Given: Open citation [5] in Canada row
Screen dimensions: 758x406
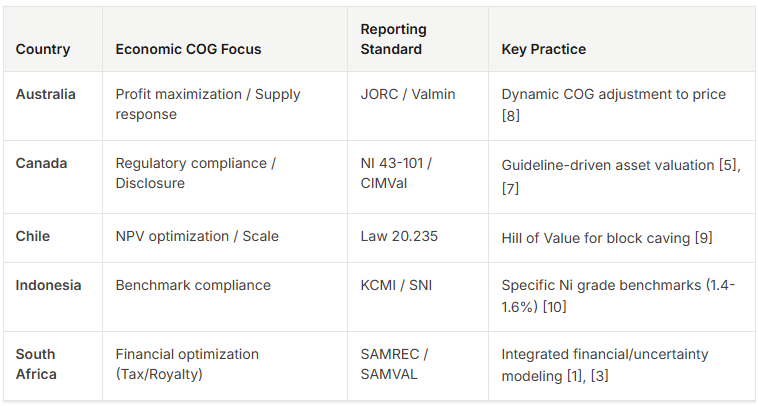Looking at the screenshot, I should [730, 163].
